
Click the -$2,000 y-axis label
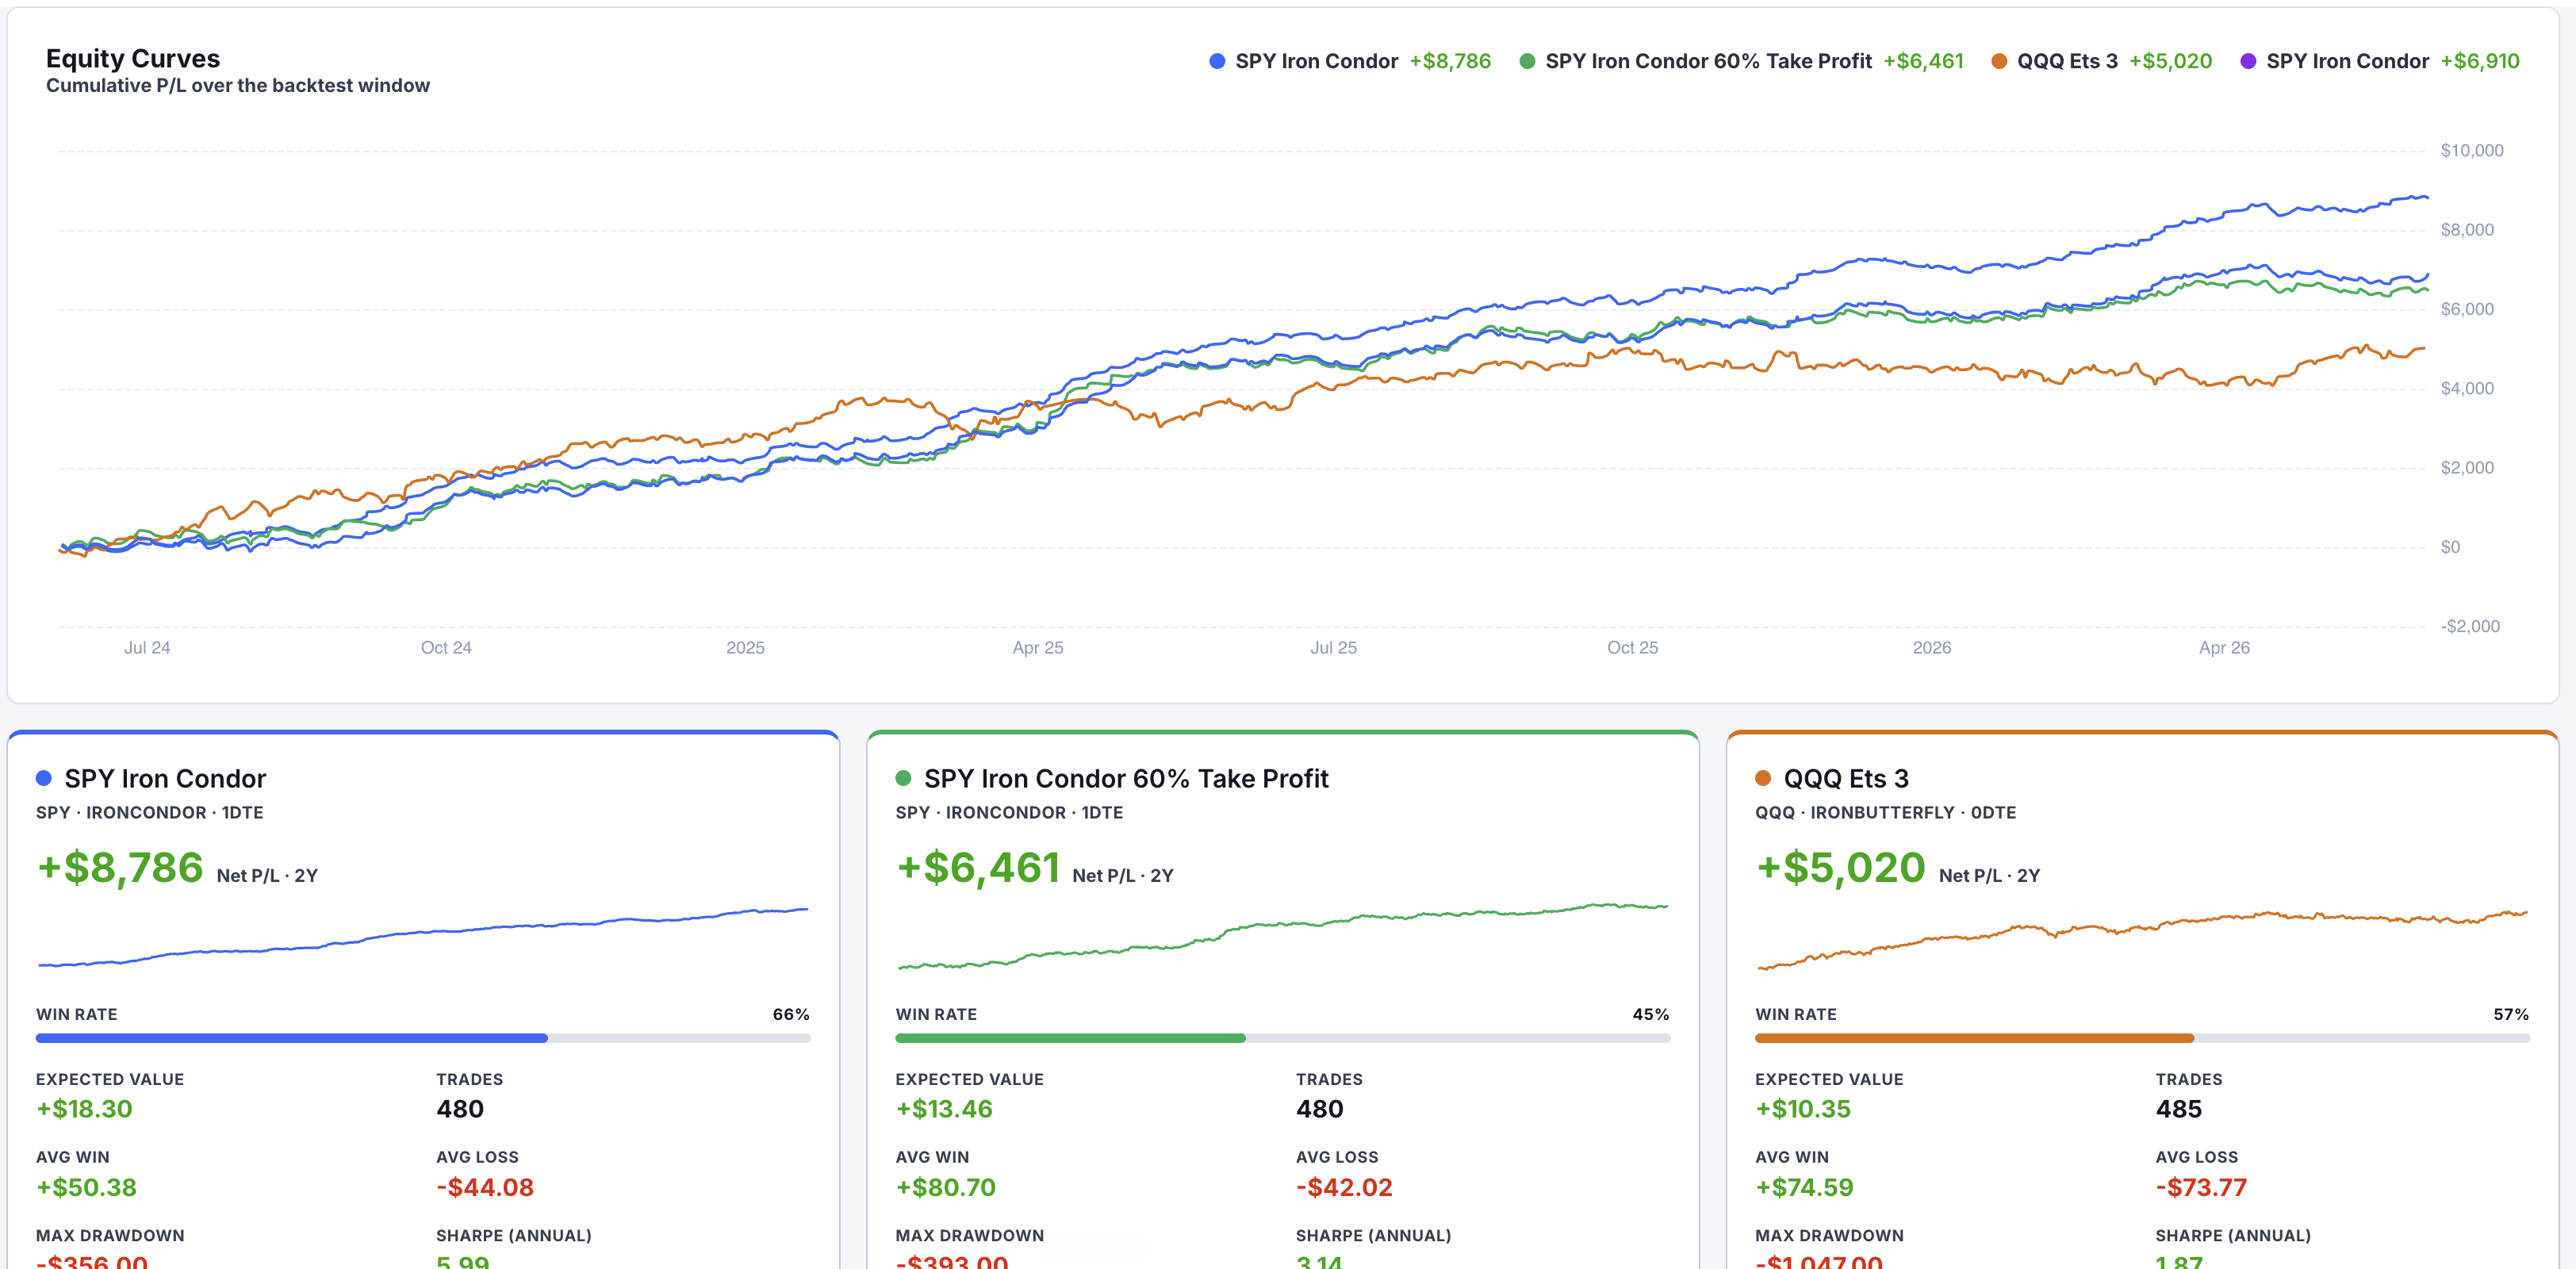pos(2470,626)
